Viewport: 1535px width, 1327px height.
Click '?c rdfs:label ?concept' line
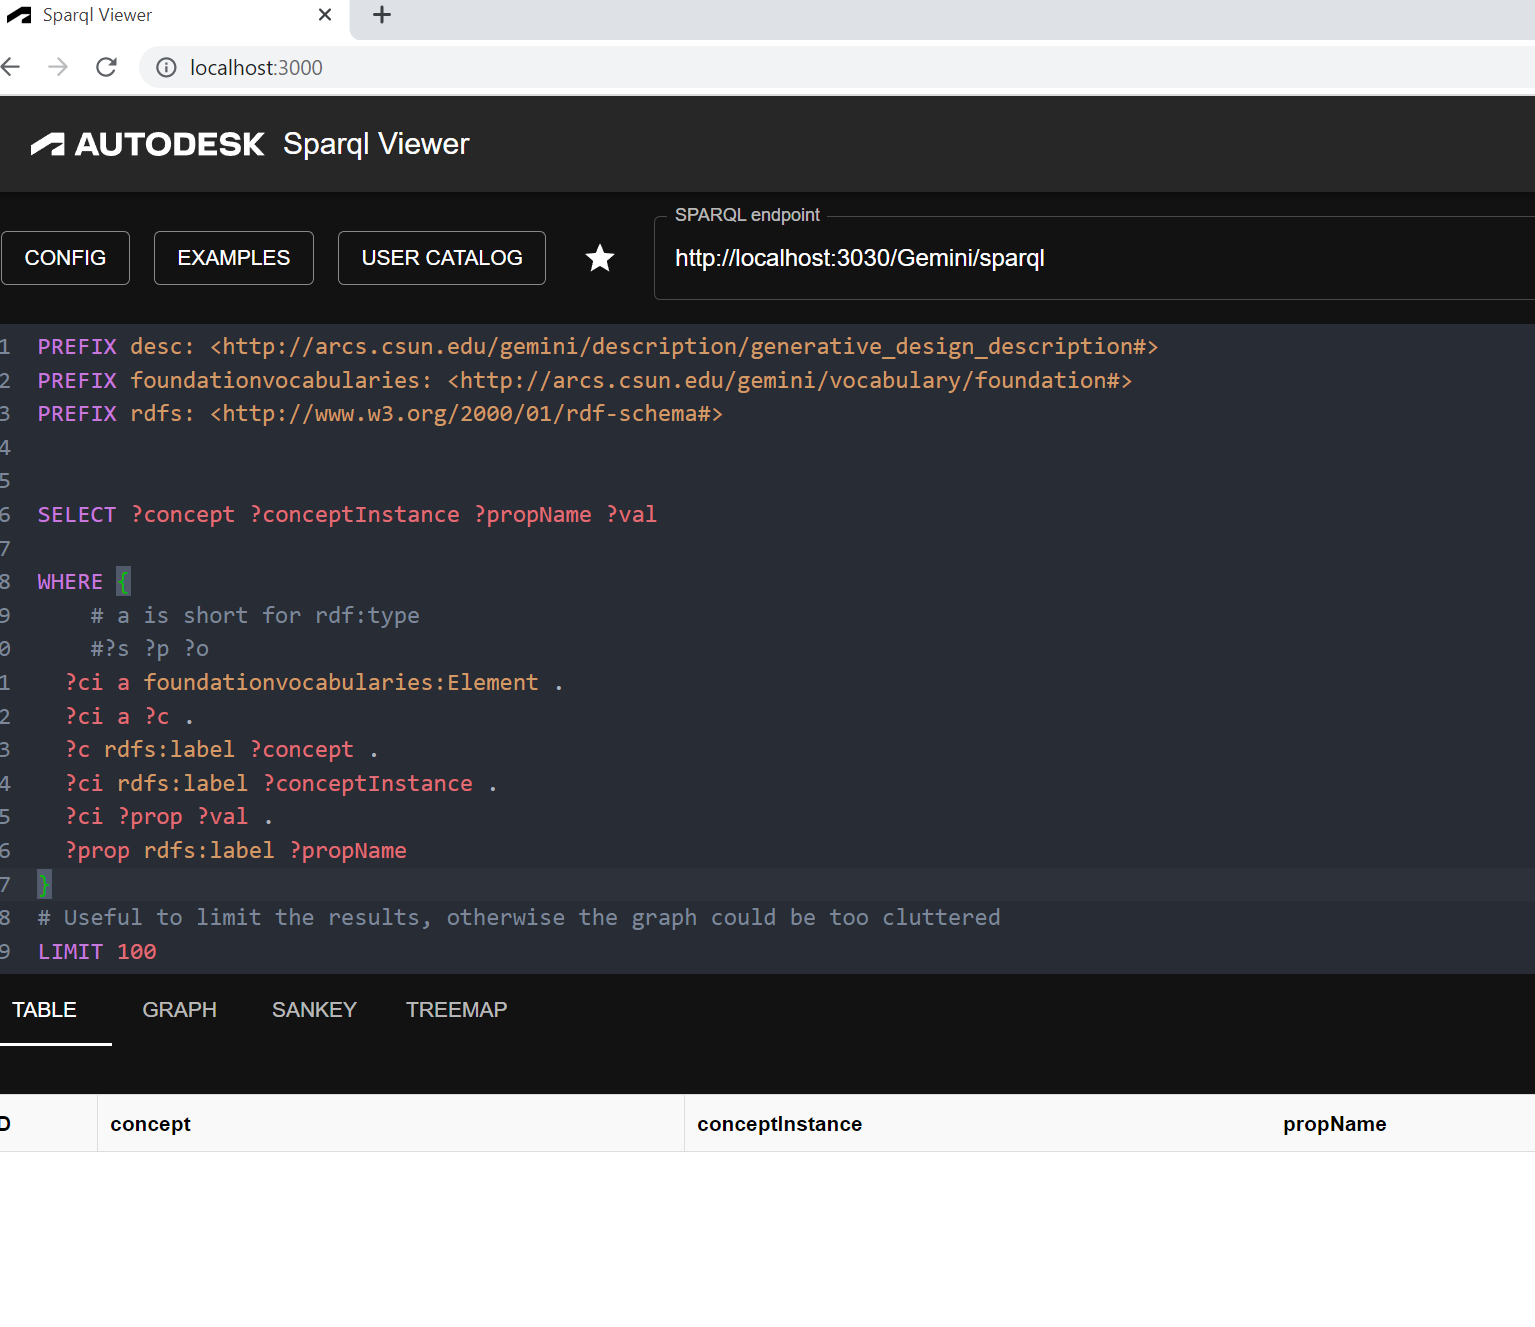(x=221, y=750)
